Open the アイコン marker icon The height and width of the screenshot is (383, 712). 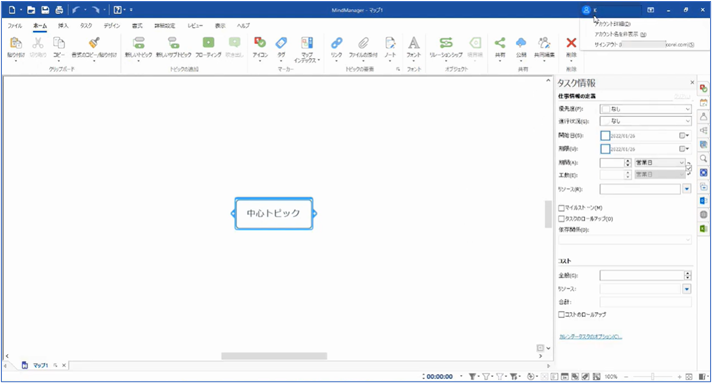tap(260, 43)
